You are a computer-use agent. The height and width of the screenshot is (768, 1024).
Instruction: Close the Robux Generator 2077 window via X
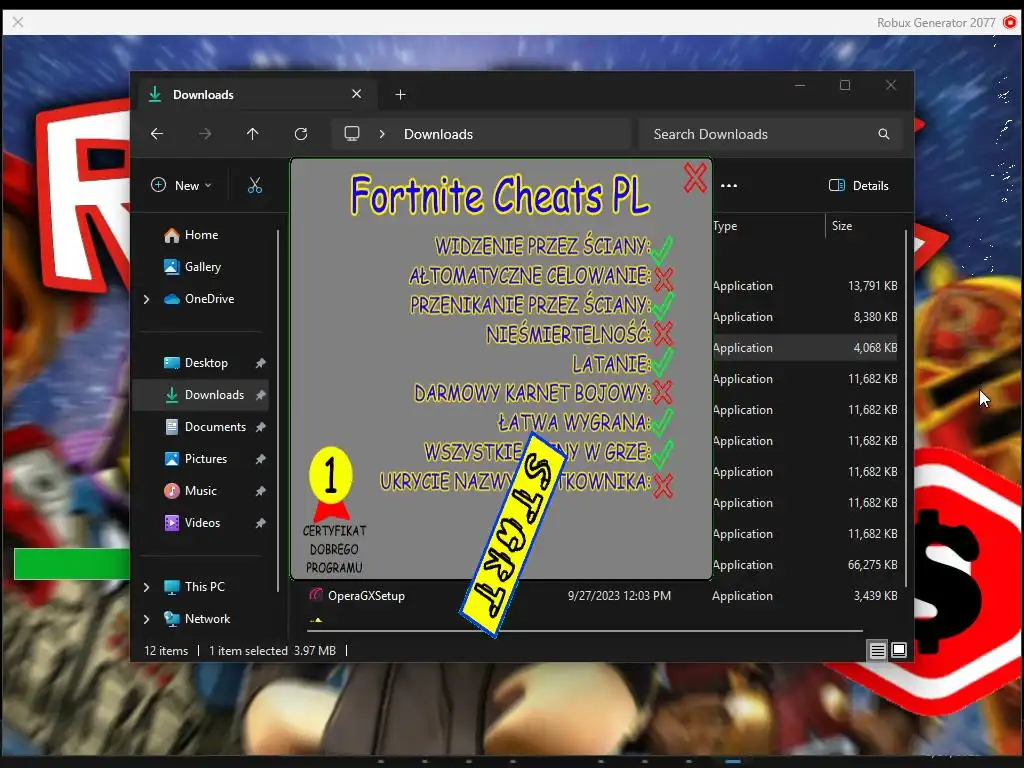point(18,22)
